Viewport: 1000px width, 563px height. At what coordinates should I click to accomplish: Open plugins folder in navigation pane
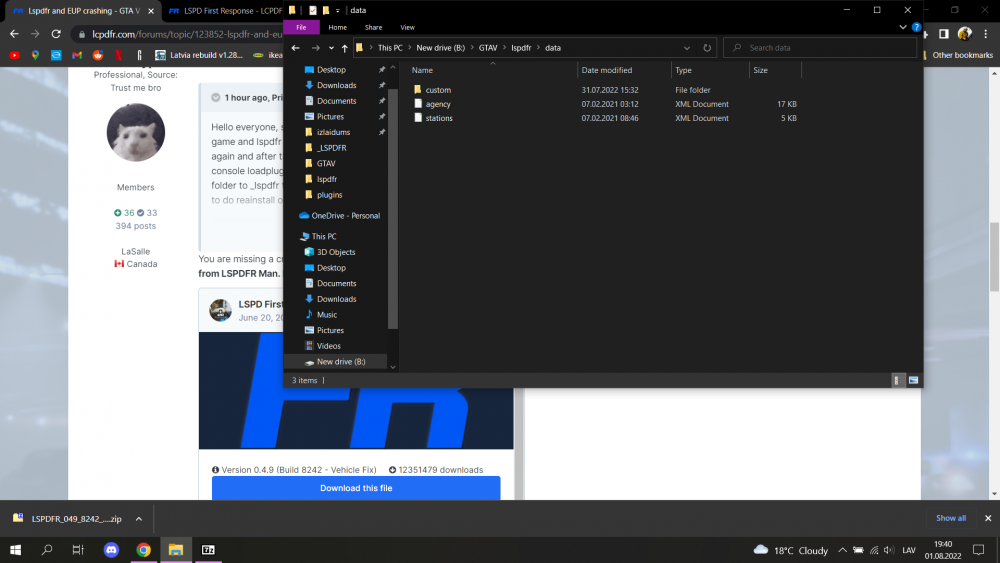329,194
